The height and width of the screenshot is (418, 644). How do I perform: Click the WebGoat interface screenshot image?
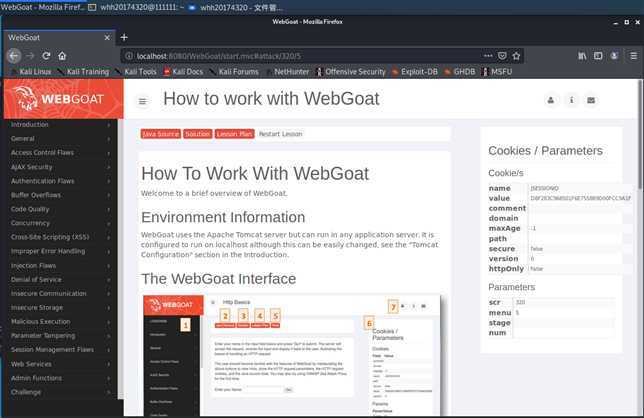tap(292, 356)
